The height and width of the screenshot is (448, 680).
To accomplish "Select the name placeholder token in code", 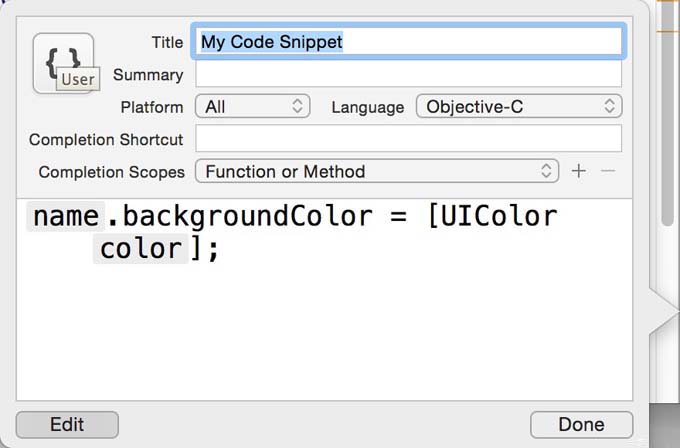I will [66, 216].
